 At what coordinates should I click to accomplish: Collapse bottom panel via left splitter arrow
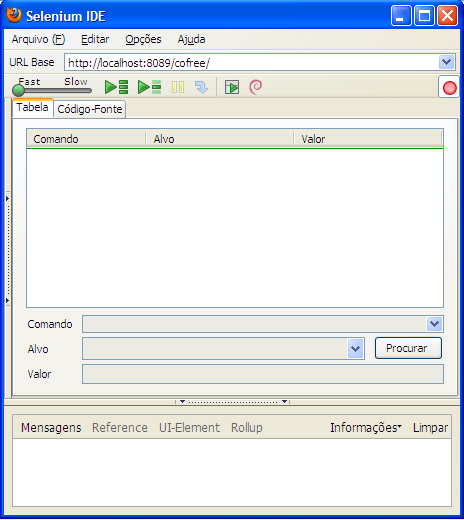[182, 401]
